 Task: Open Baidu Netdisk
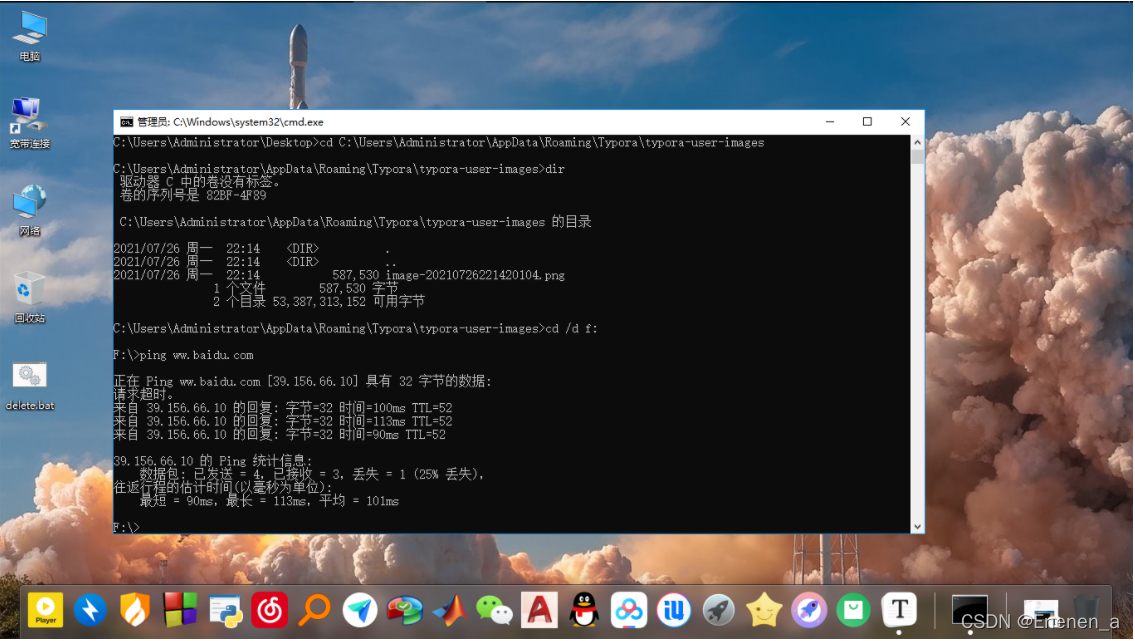(x=628, y=609)
